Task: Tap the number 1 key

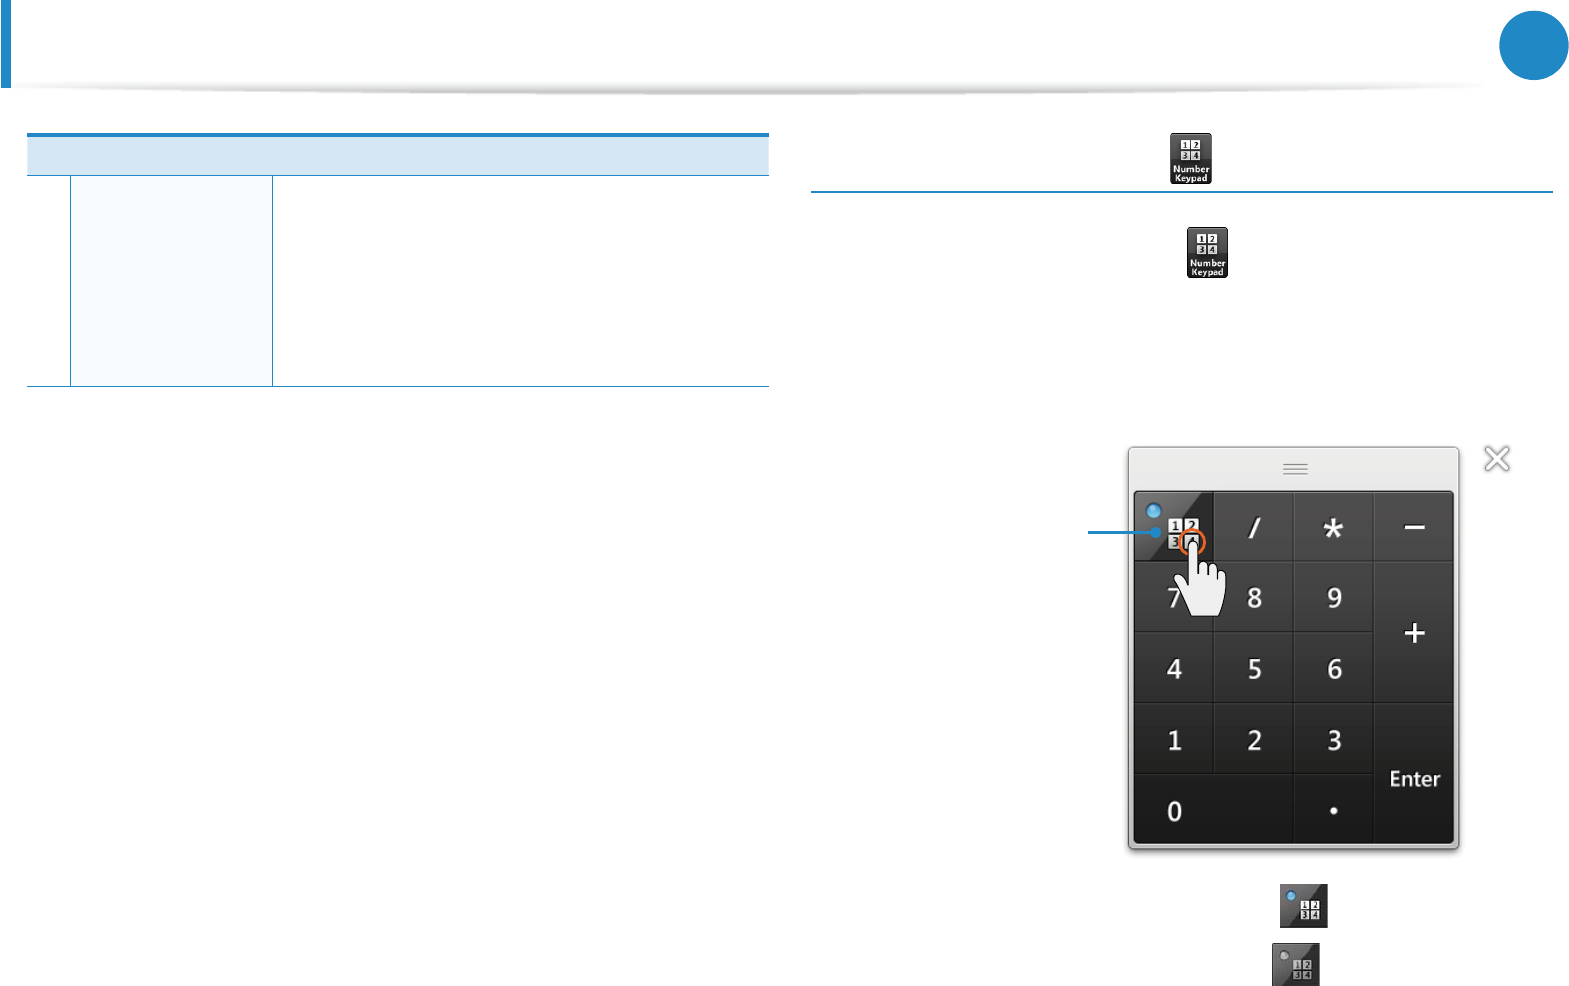Action: (1174, 739)
